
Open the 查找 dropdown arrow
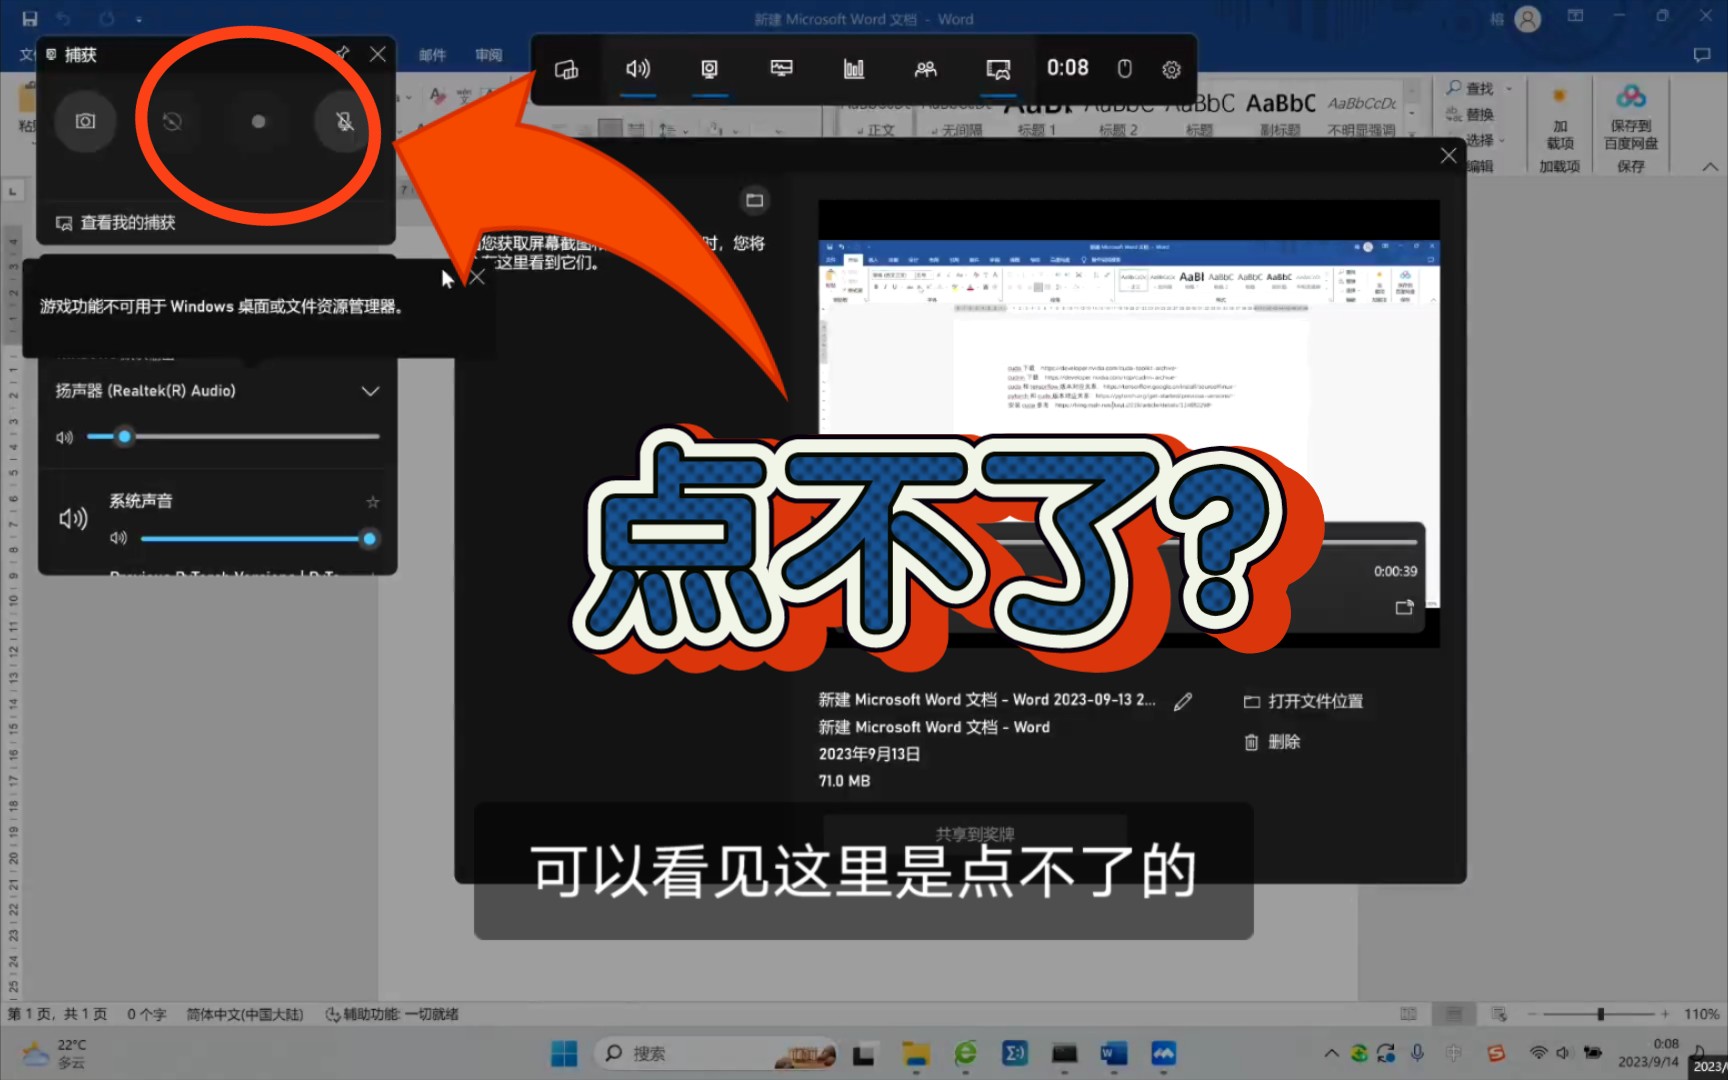click(x=1509, y=88)
